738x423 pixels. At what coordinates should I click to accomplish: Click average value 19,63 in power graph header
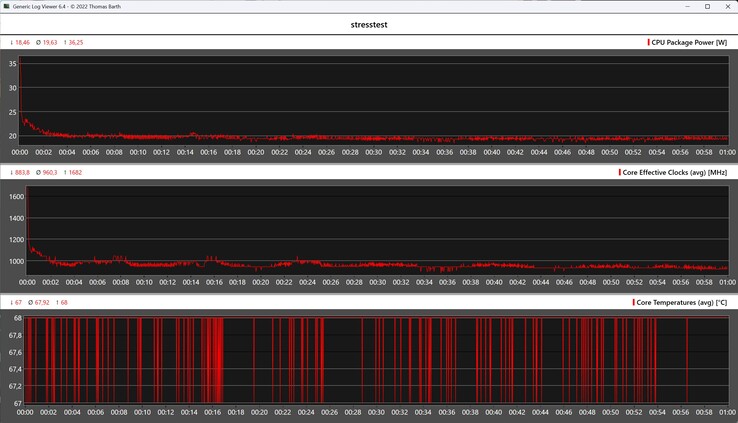point(46,43)
